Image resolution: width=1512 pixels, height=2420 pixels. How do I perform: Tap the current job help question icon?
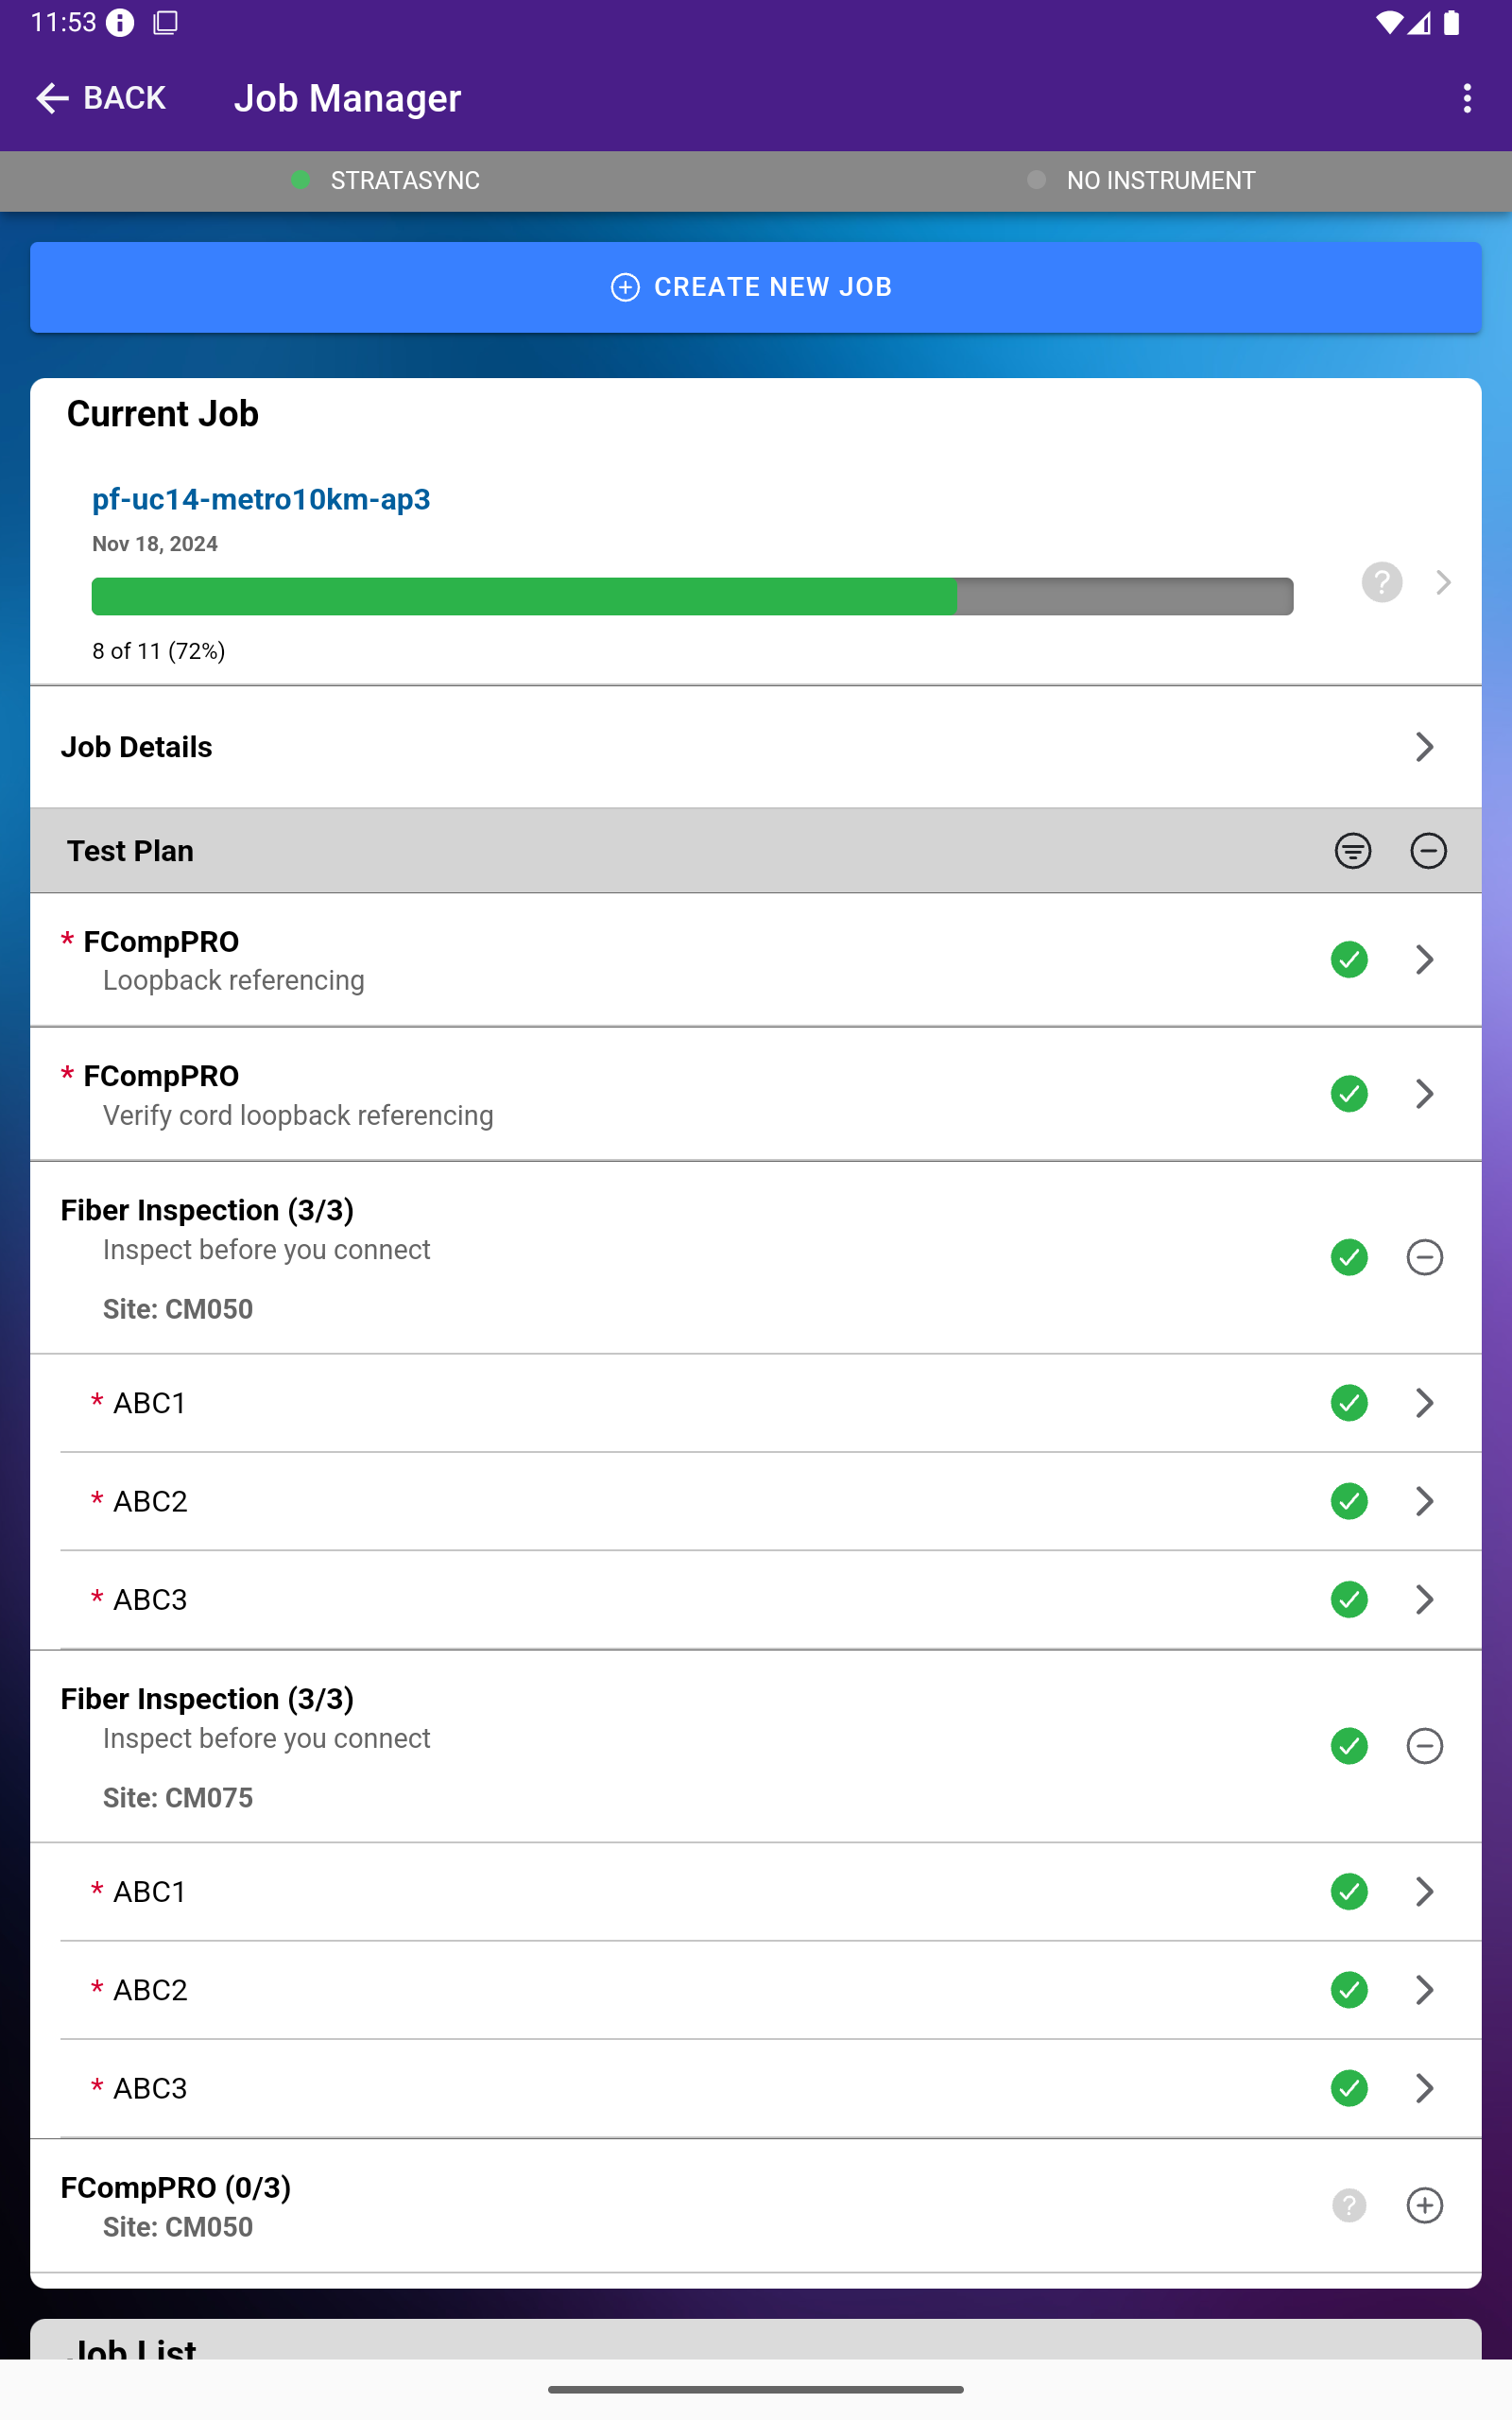click(1382, 582)
